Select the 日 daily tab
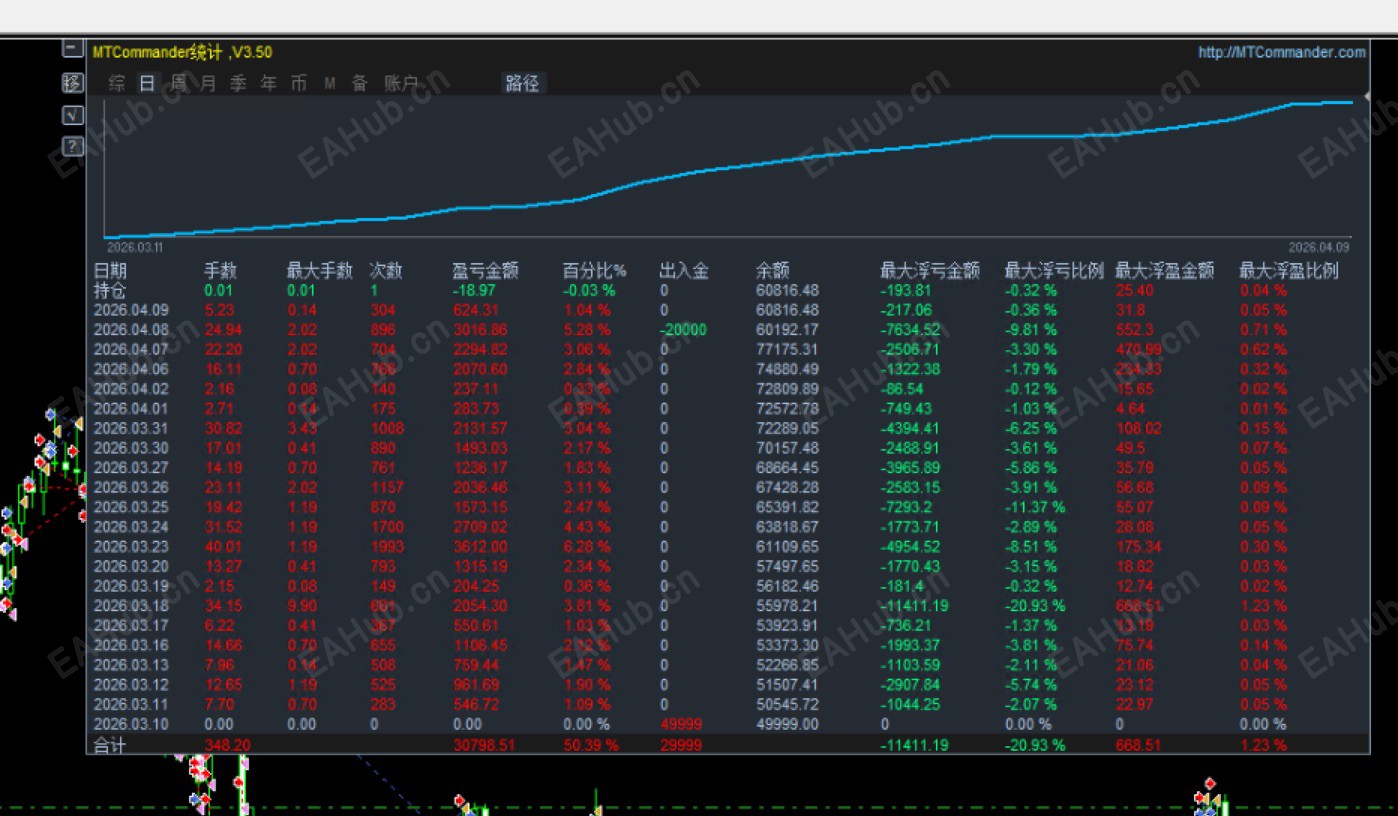The height and width of the screenshot is (816, 1398). pos(147,84)
